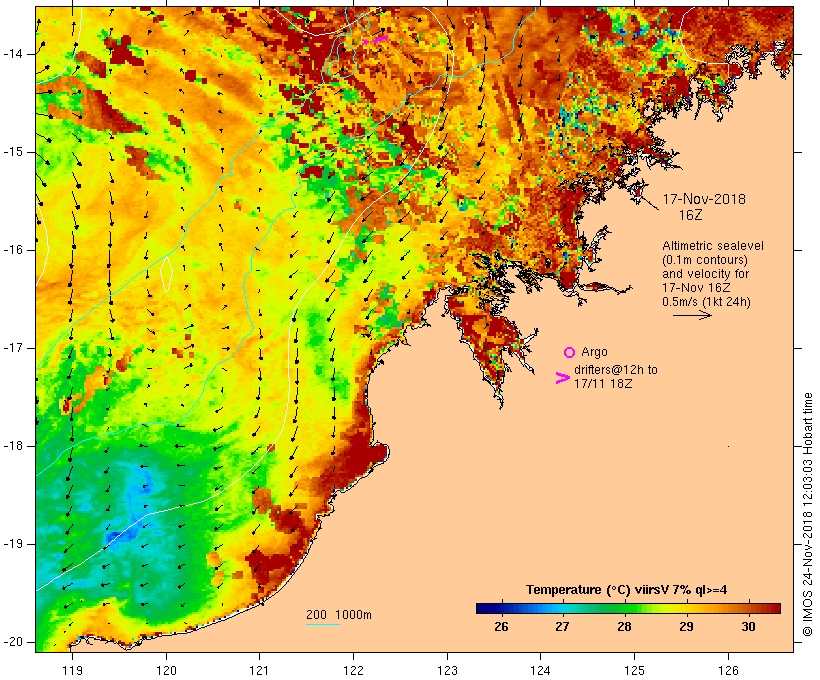Click the color bar value '26'

pos(501,627)
